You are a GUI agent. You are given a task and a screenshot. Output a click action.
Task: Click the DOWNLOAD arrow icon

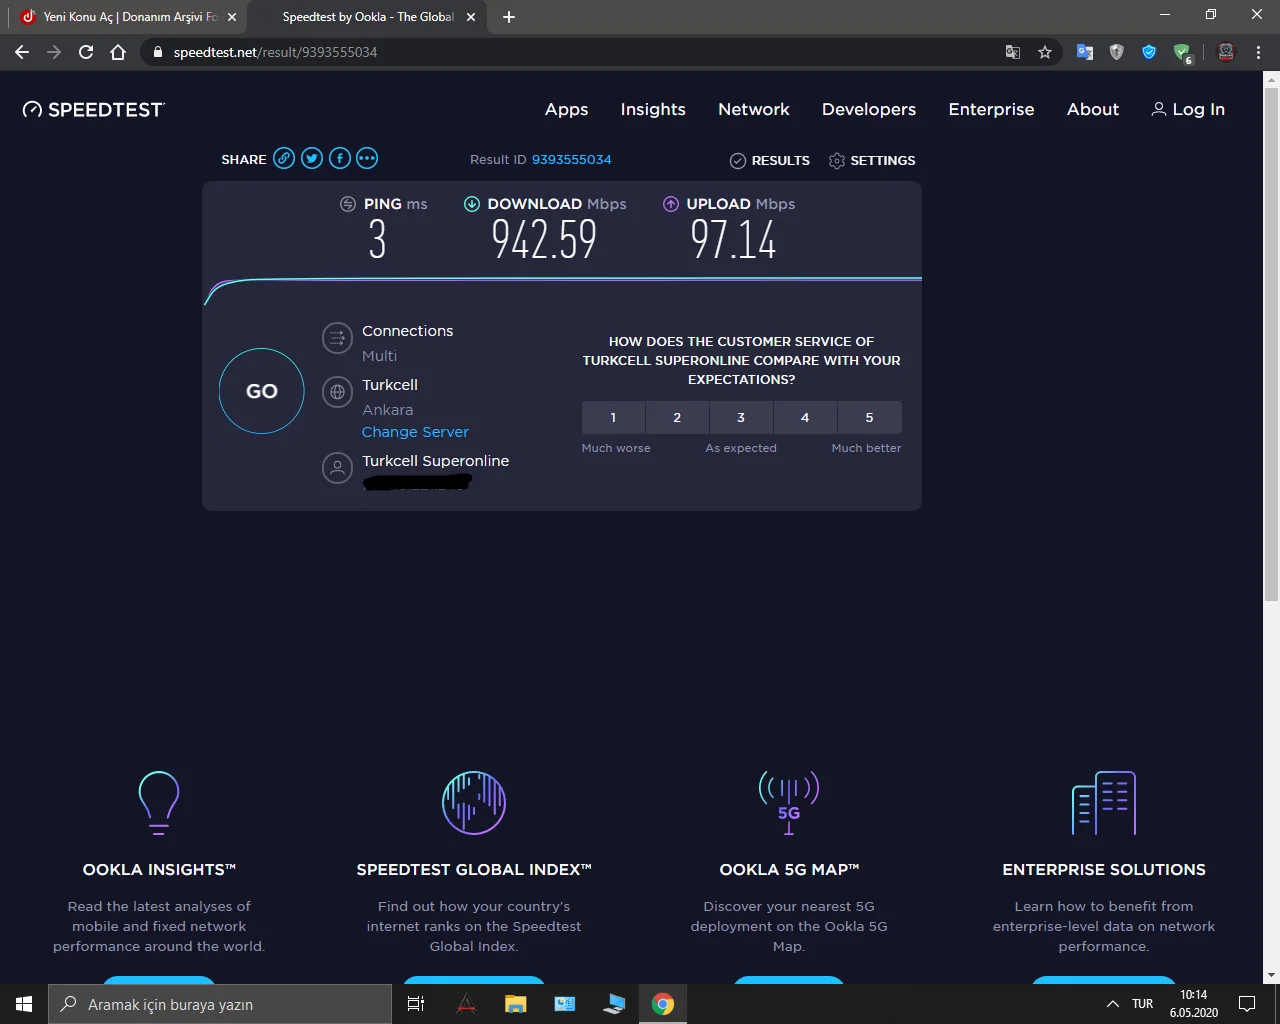pos(472,204)
